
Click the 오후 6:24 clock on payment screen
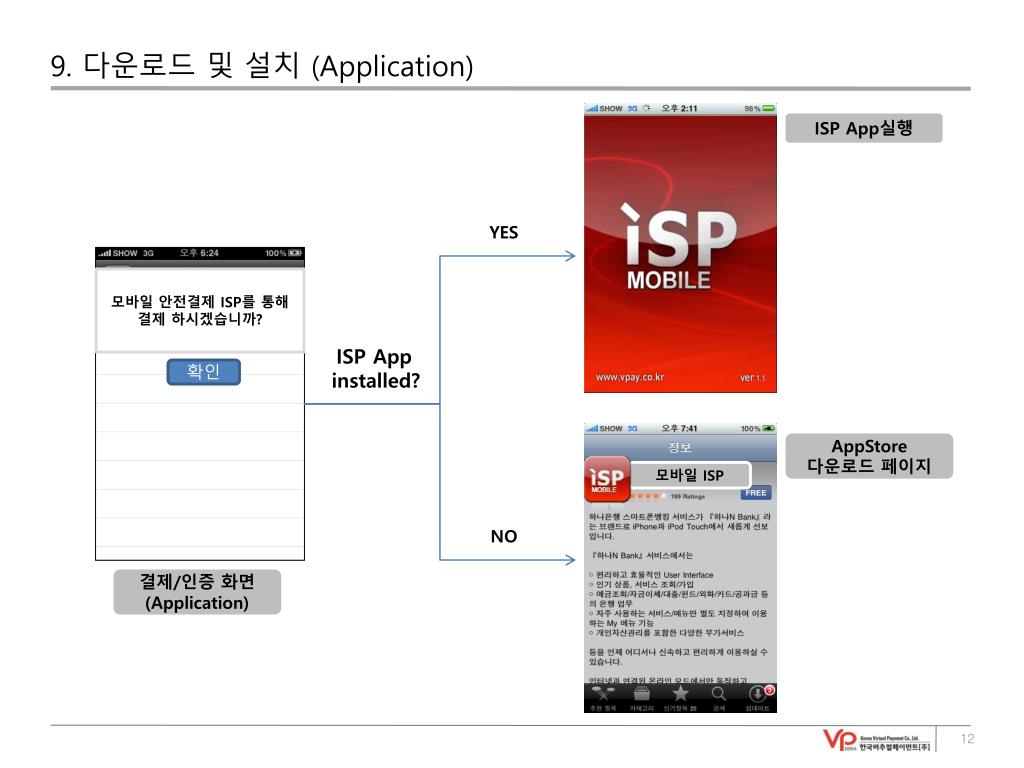(199, 253)
